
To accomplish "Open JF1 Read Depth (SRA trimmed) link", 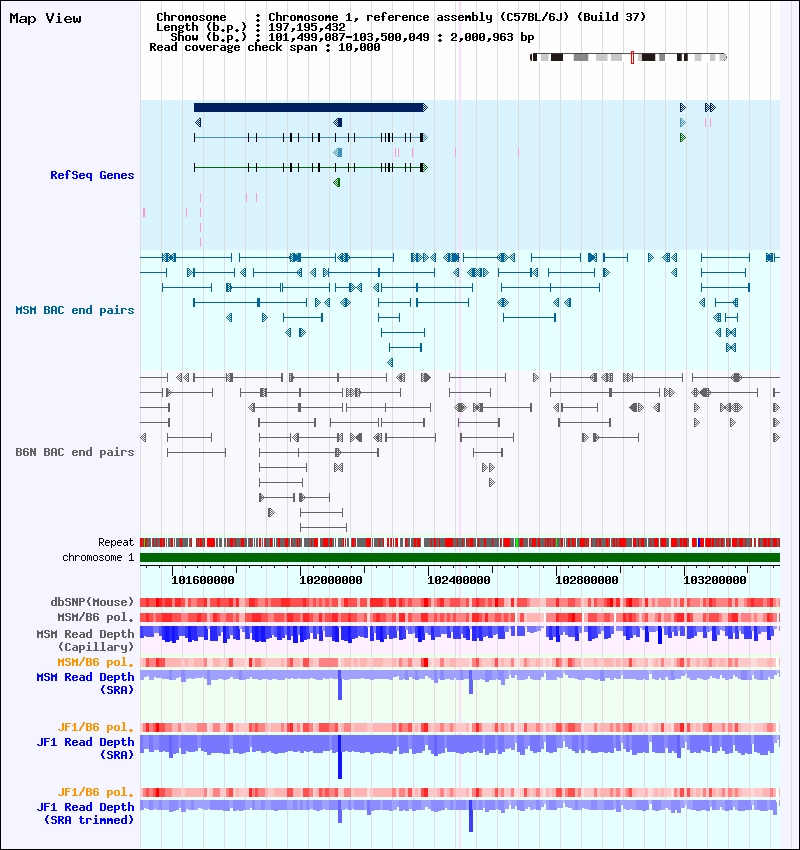I will coord(85,813).
